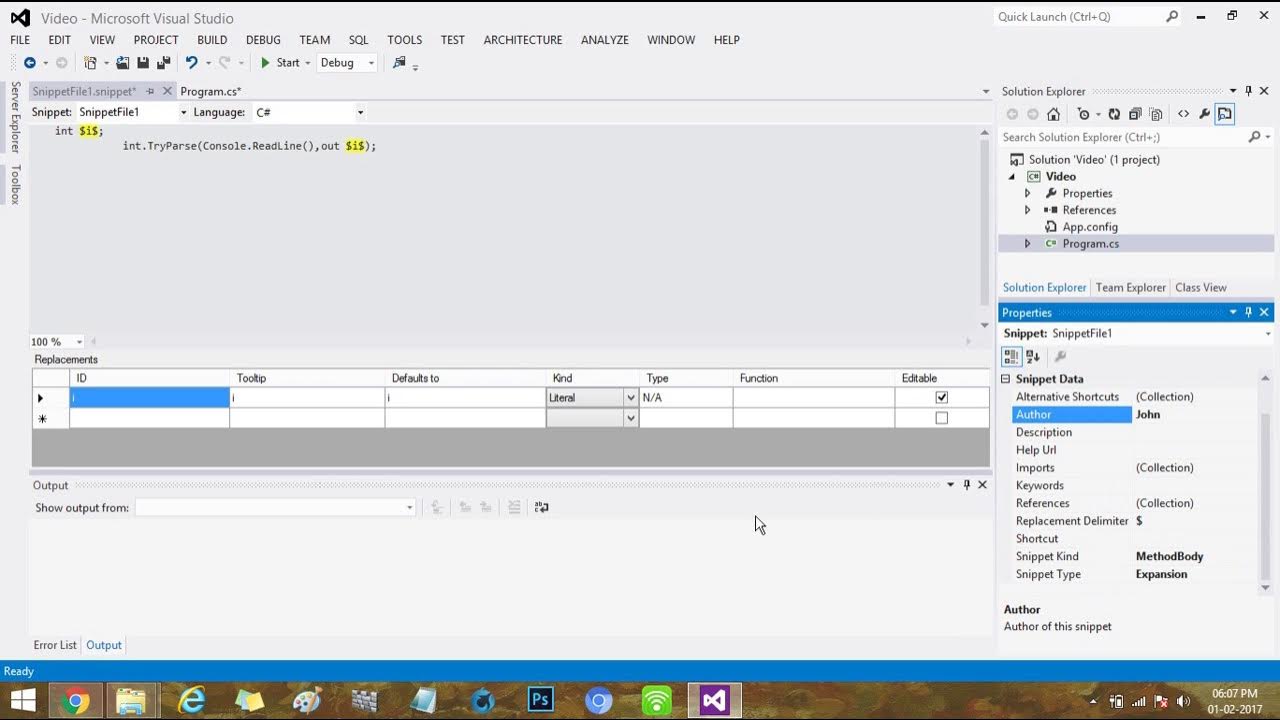Save the current file with Save icon

[x=143, y=63]
